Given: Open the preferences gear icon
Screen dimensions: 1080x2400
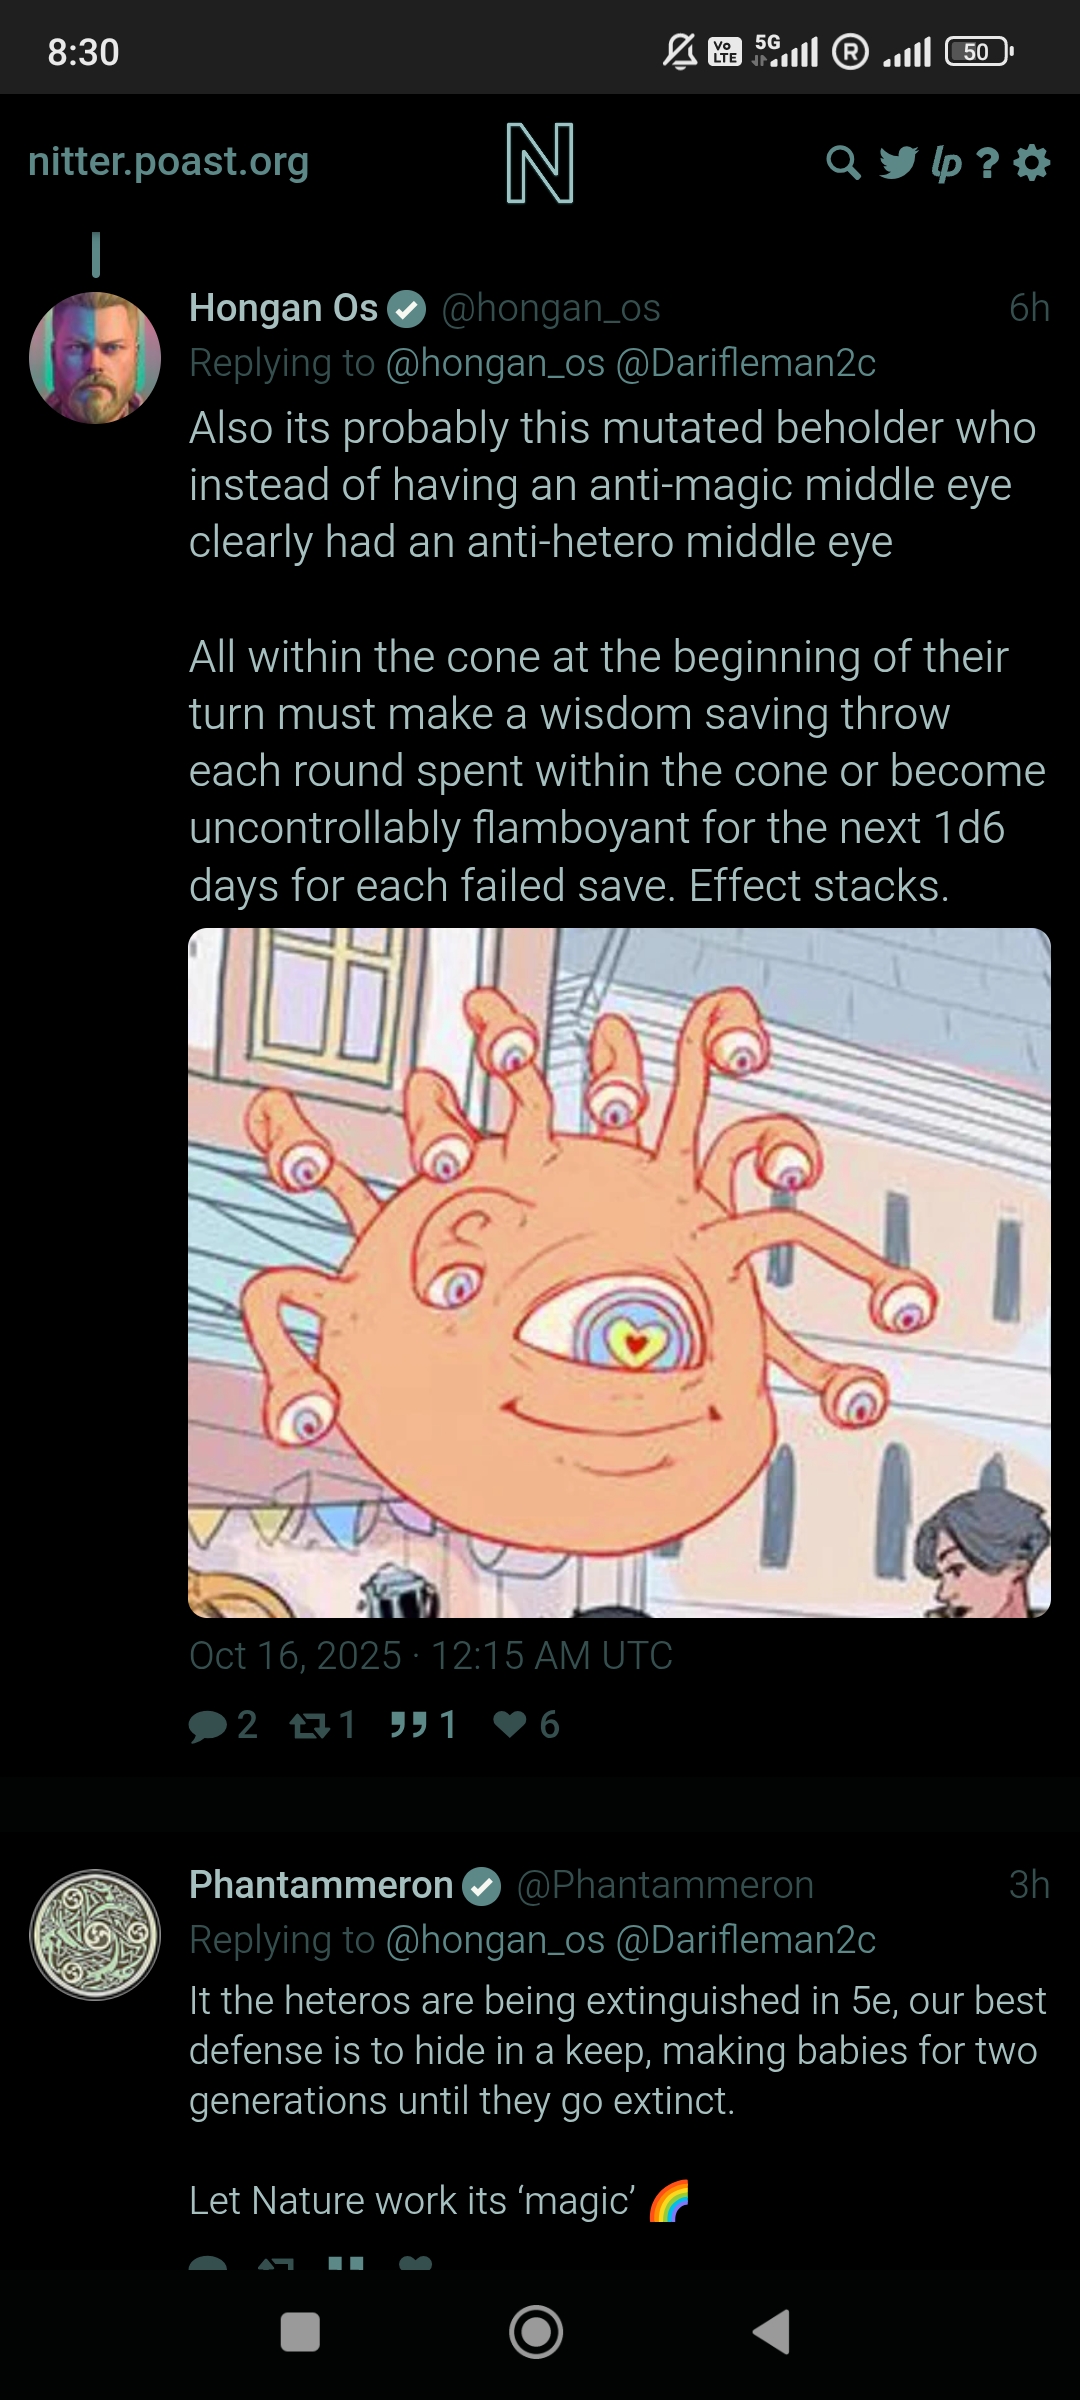Looking at the screenshot, I should (1032, 162).
